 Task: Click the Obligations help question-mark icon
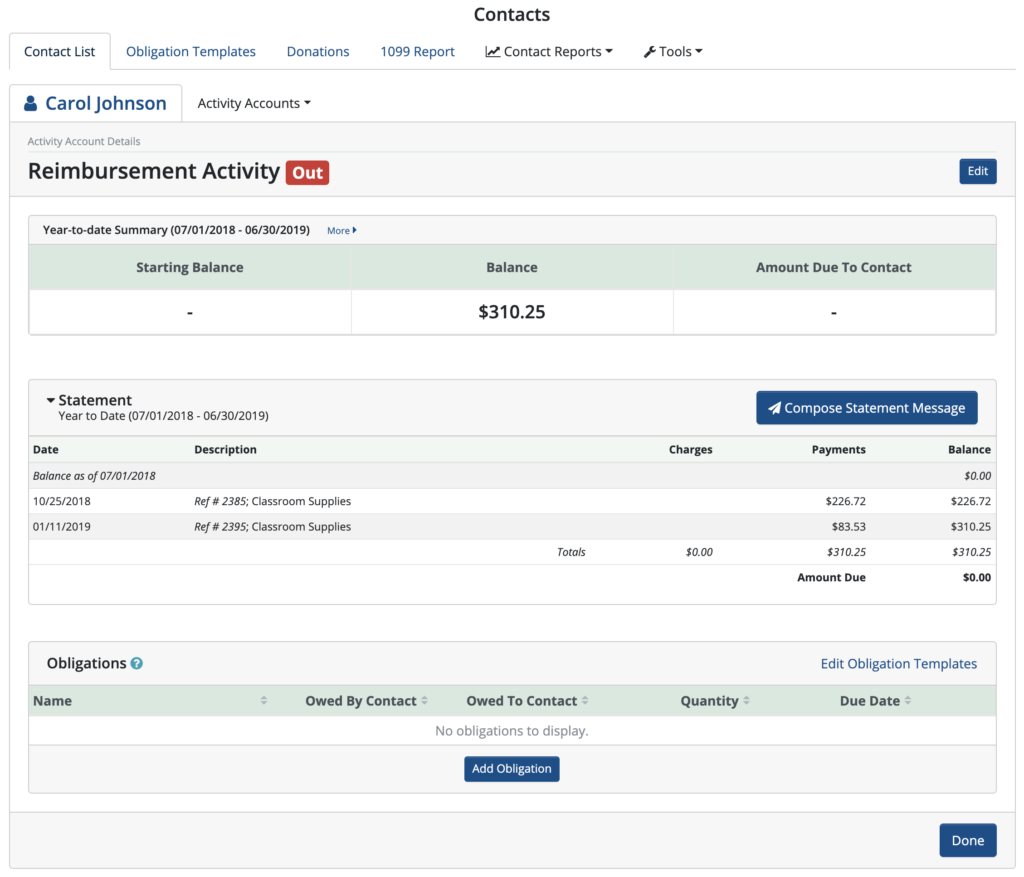coord(136,663)
